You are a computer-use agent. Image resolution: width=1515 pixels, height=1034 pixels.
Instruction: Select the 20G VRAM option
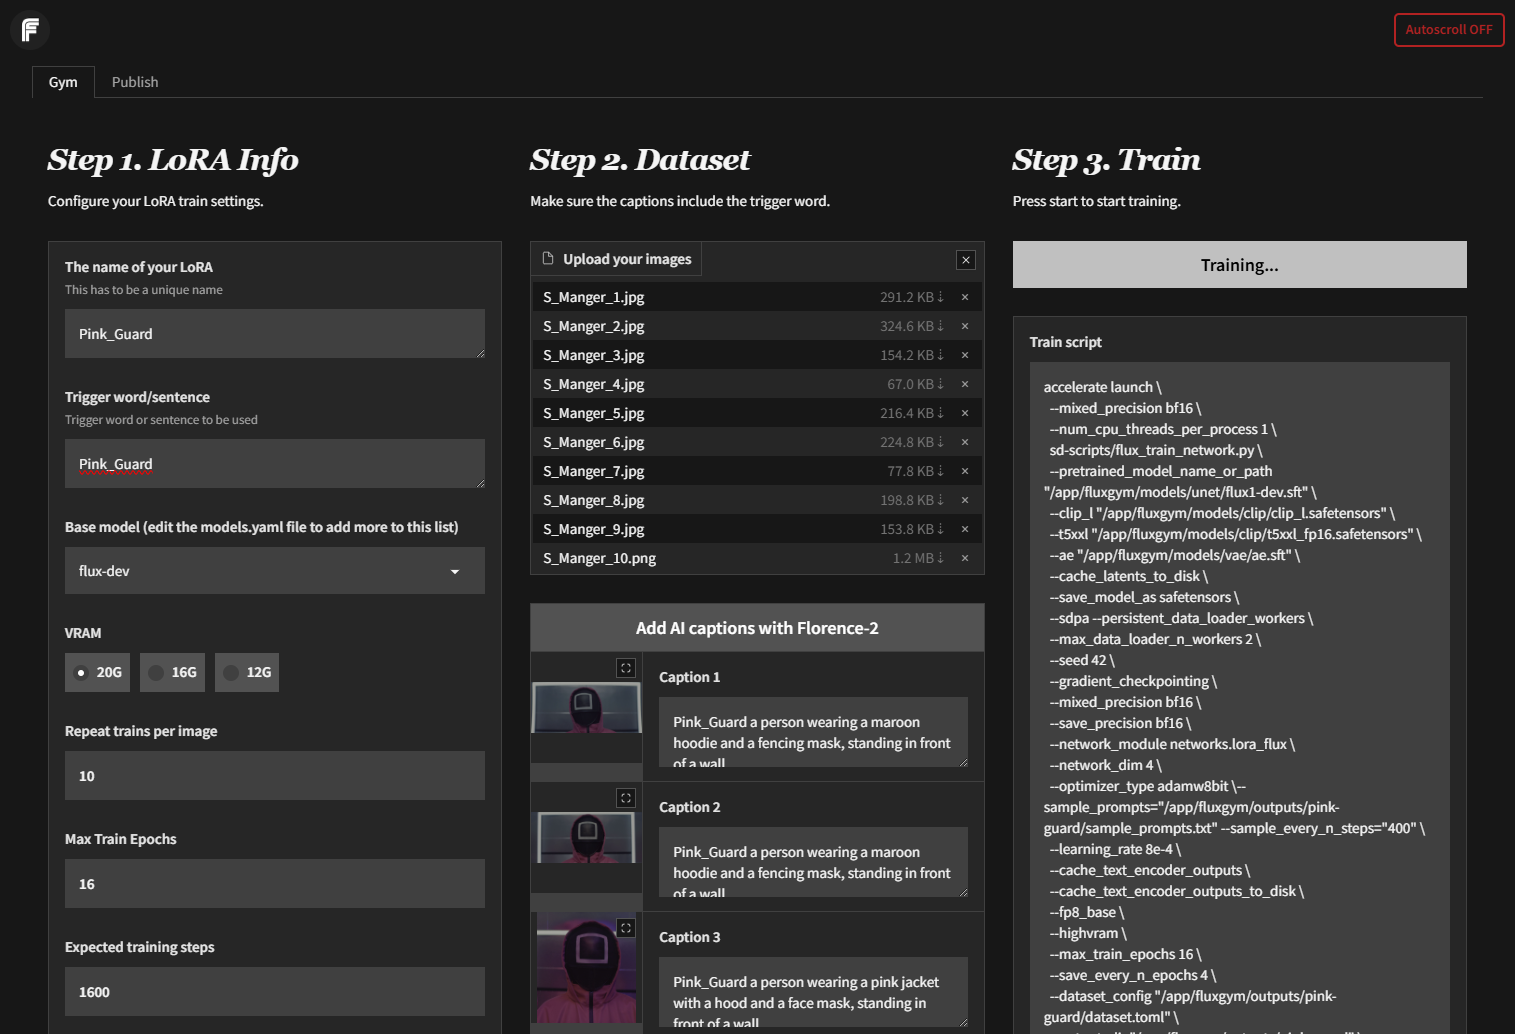(x=82, y=673)
